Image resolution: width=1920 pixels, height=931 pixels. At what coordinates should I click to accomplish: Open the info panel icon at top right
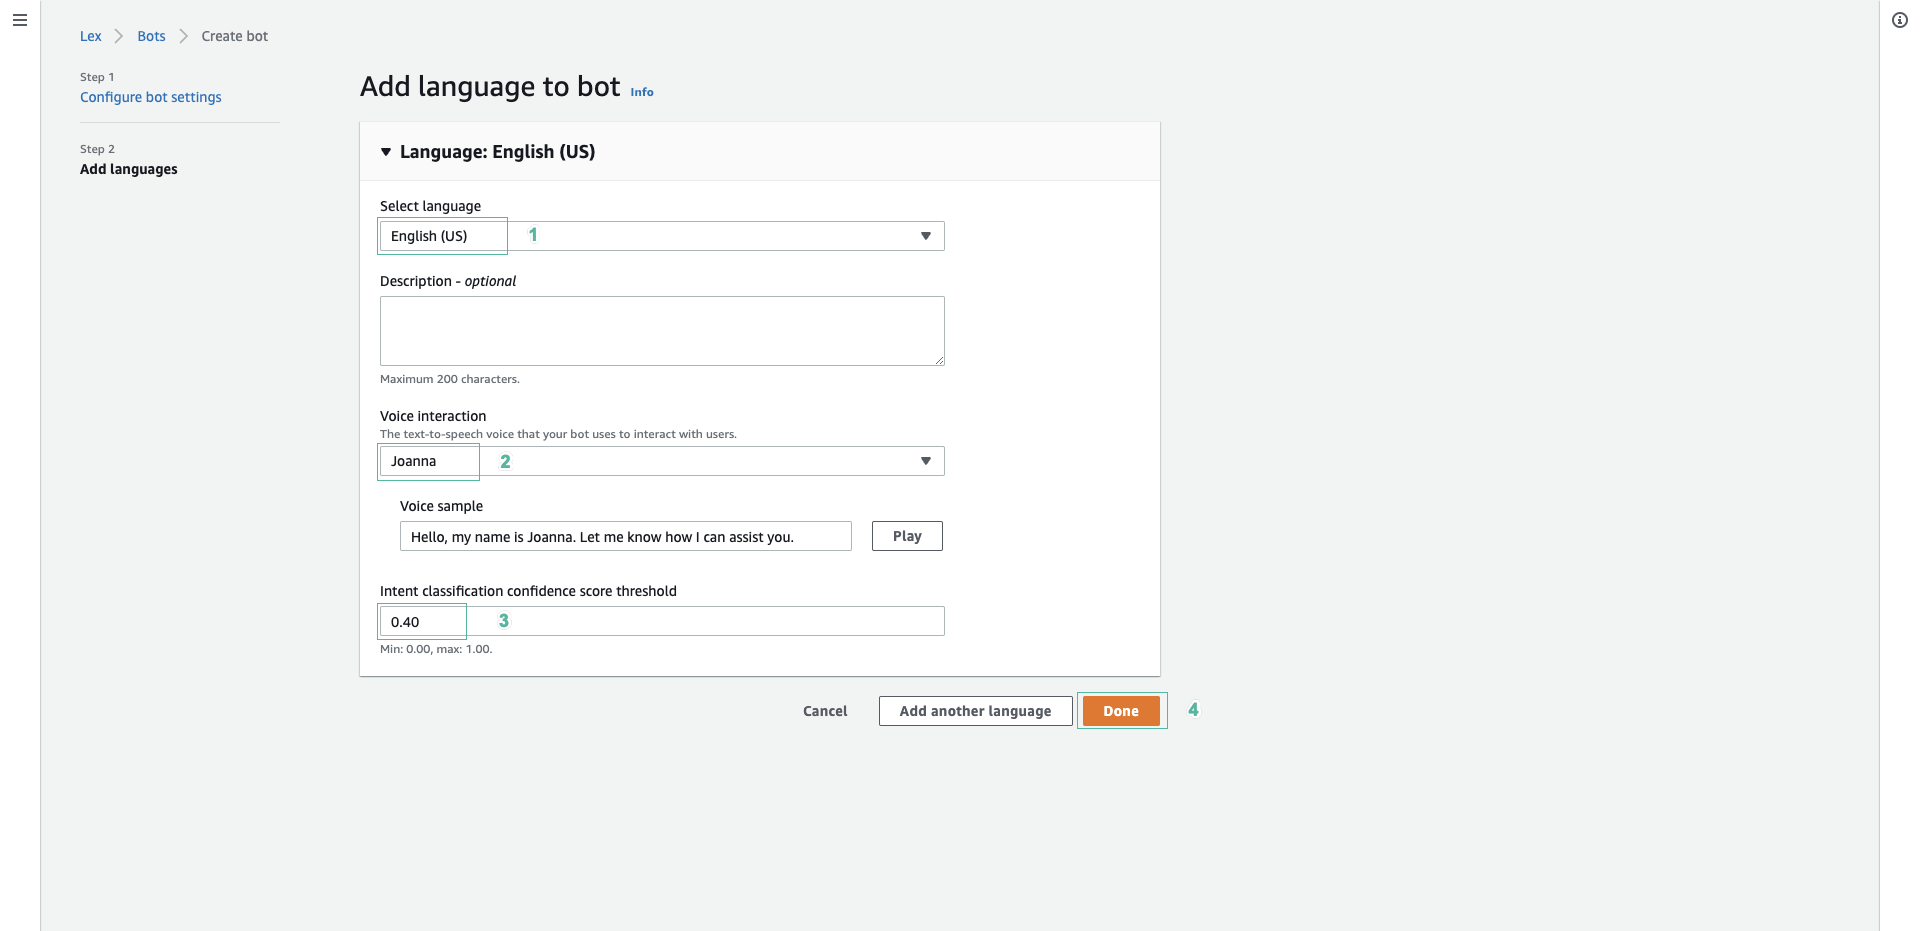(x=1900, y=20)
